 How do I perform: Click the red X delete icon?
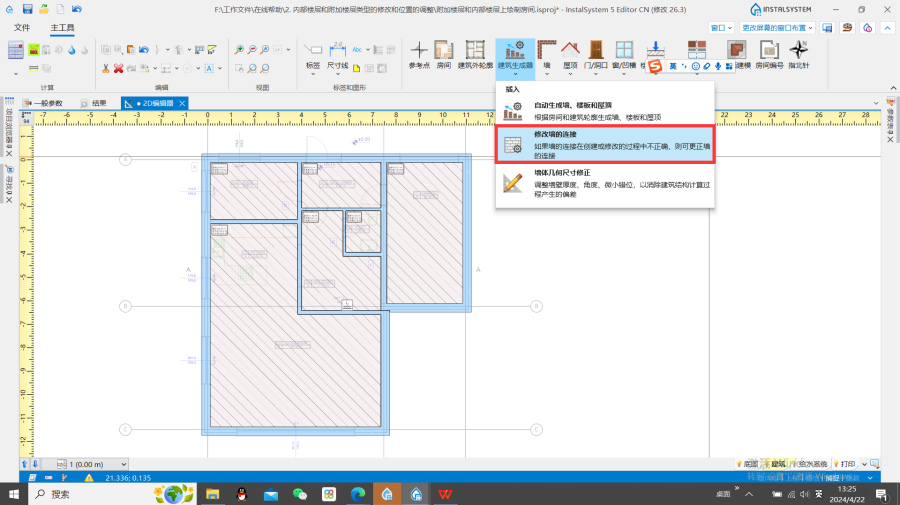(x=118, y=68)
